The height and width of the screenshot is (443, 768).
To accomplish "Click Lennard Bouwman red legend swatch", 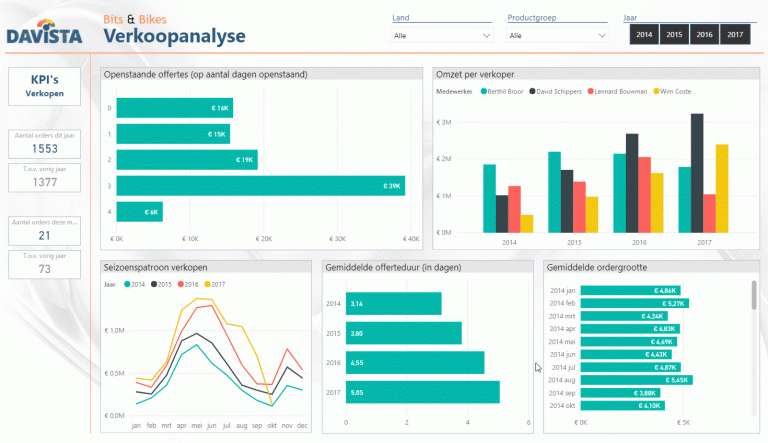I will [x=590, y=91].
